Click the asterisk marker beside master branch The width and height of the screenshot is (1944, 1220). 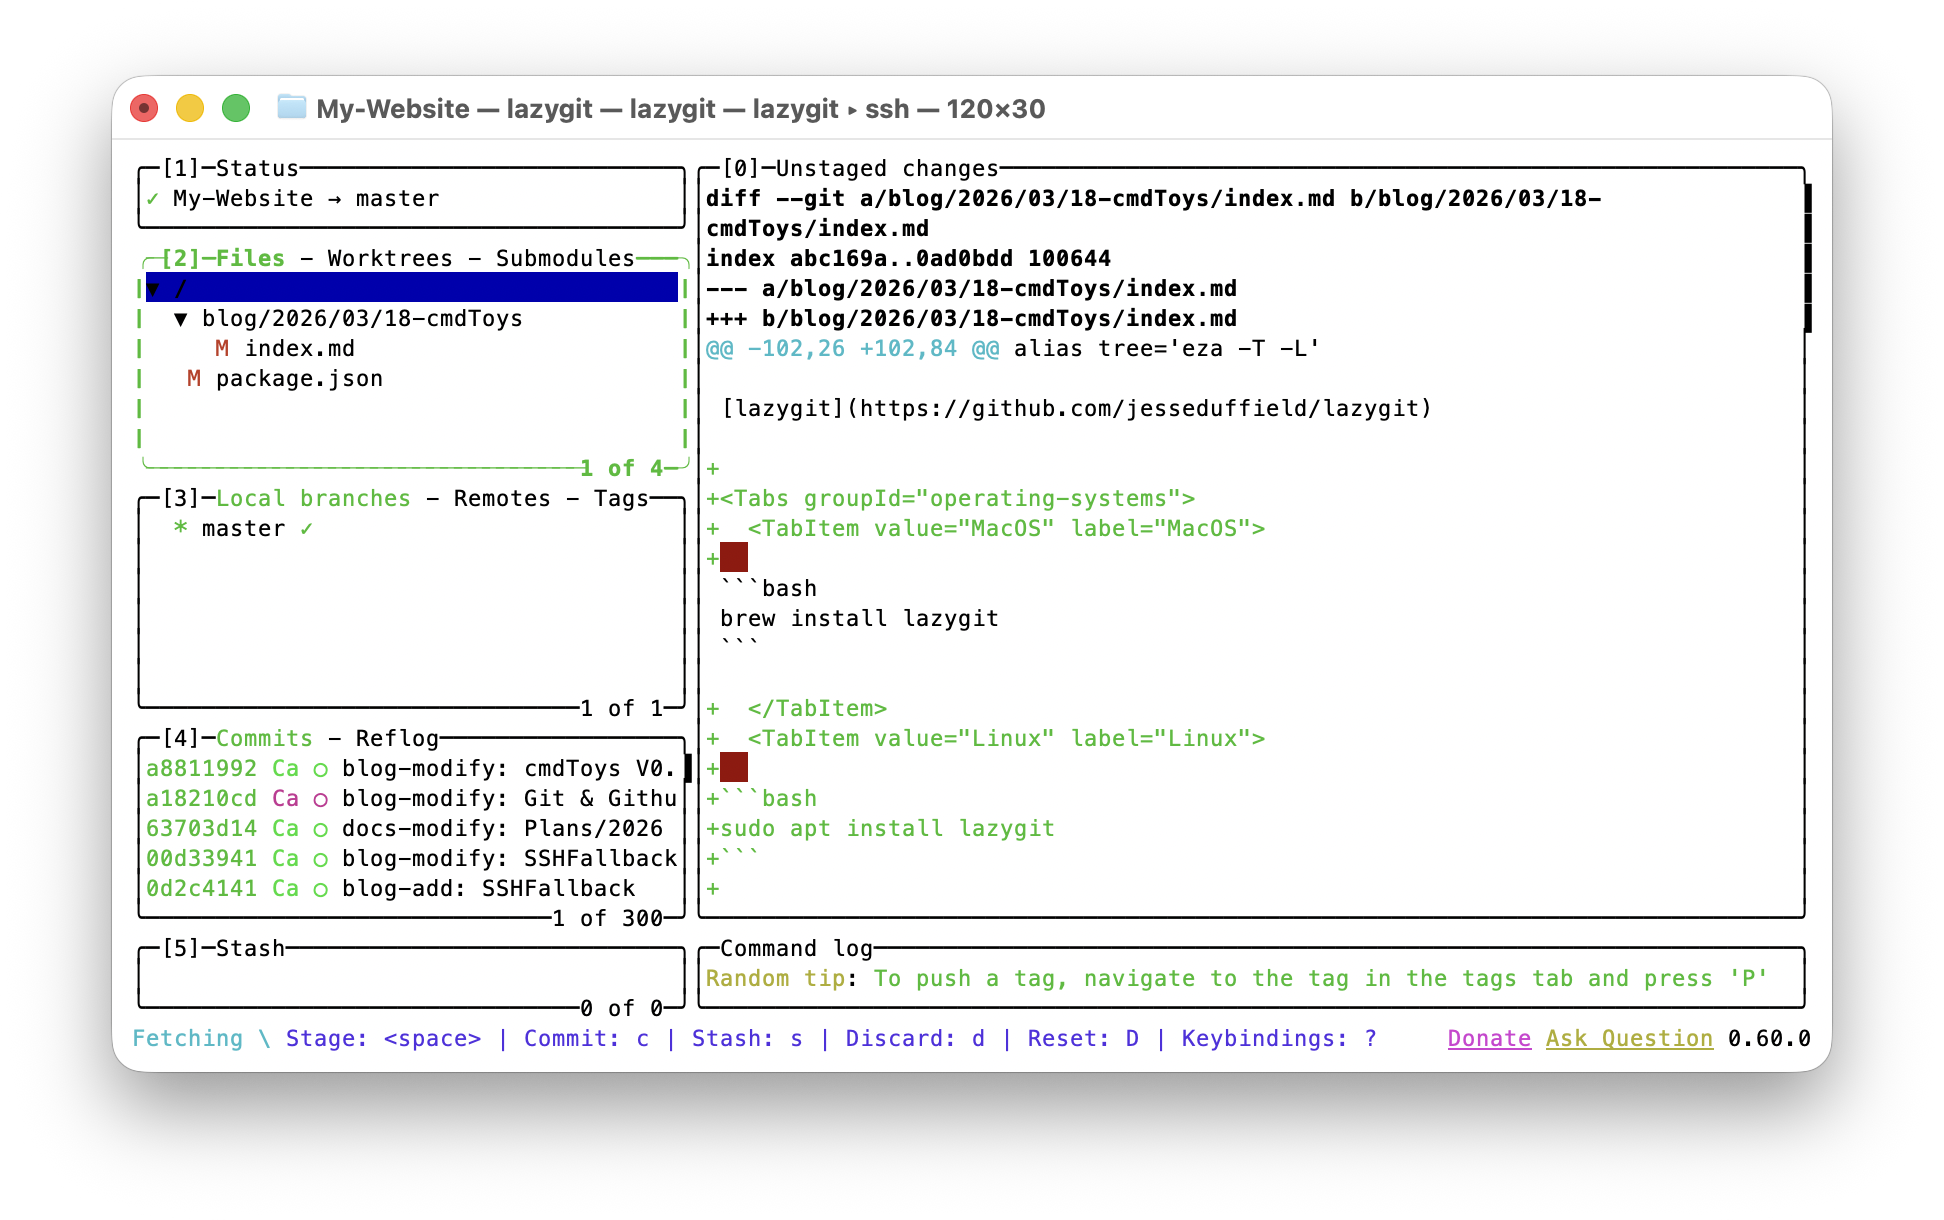pyautogui.click(x=180, y=528)
